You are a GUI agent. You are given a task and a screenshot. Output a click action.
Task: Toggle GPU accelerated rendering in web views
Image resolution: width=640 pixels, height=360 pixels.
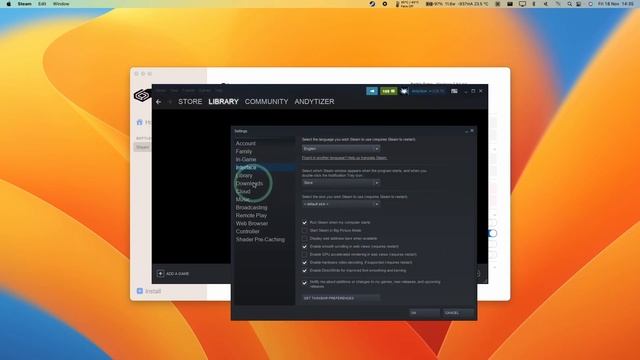[x=304, y=255]
